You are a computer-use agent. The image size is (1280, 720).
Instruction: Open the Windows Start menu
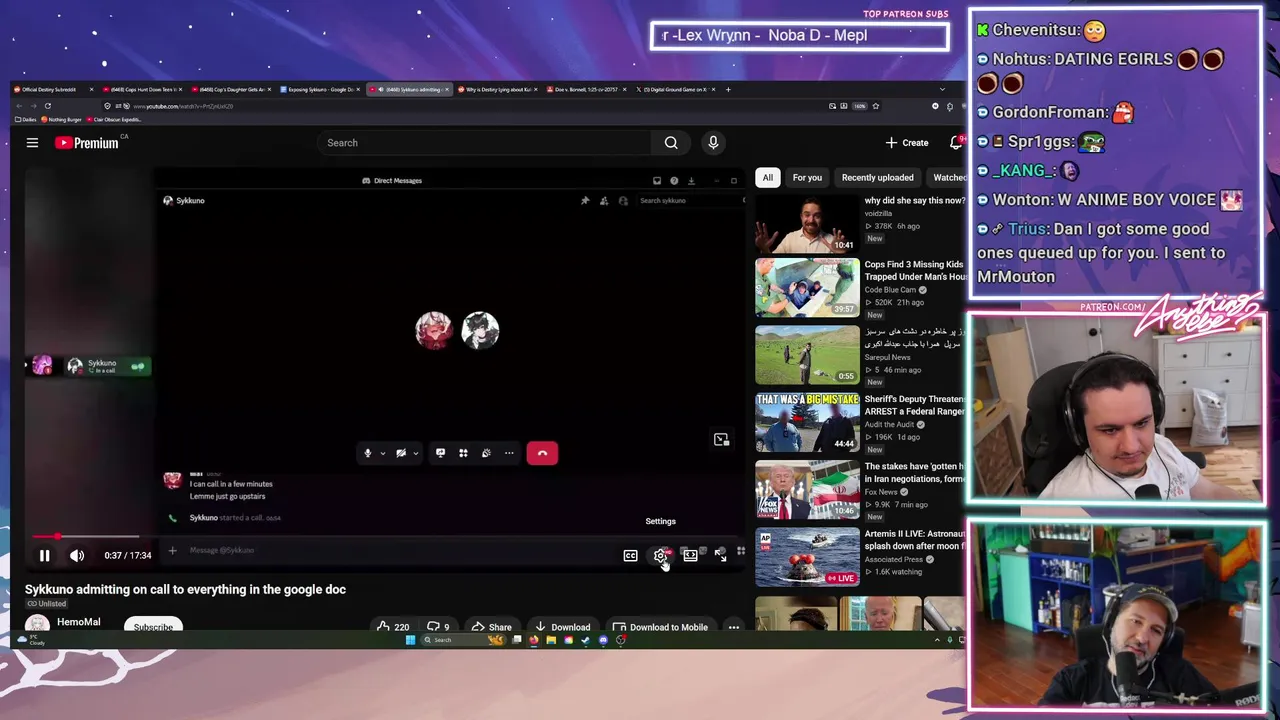(x=410, y=640)
